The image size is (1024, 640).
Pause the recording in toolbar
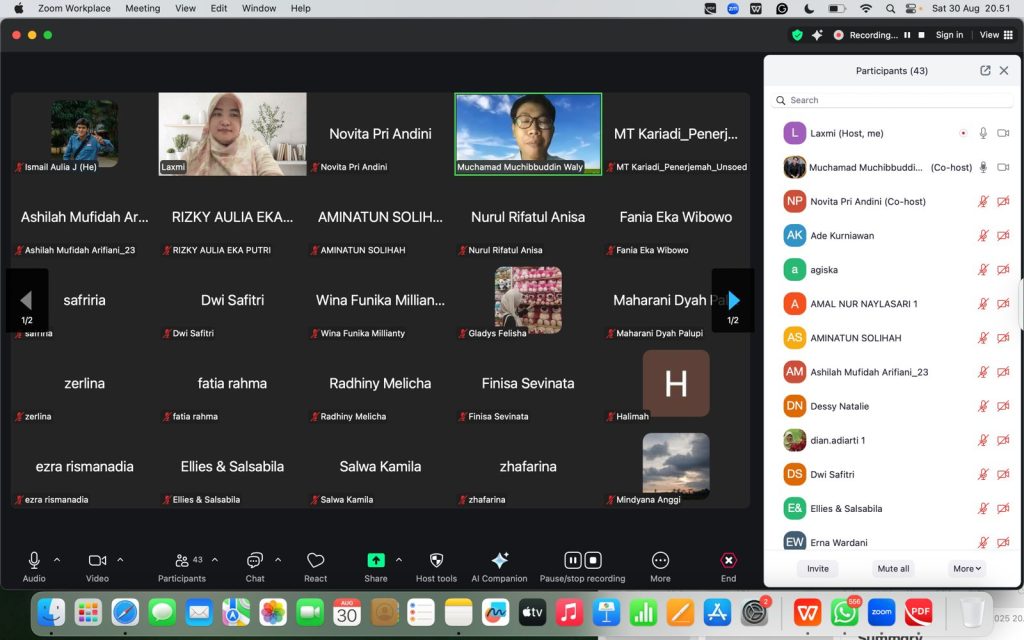(x=573, y=561)
